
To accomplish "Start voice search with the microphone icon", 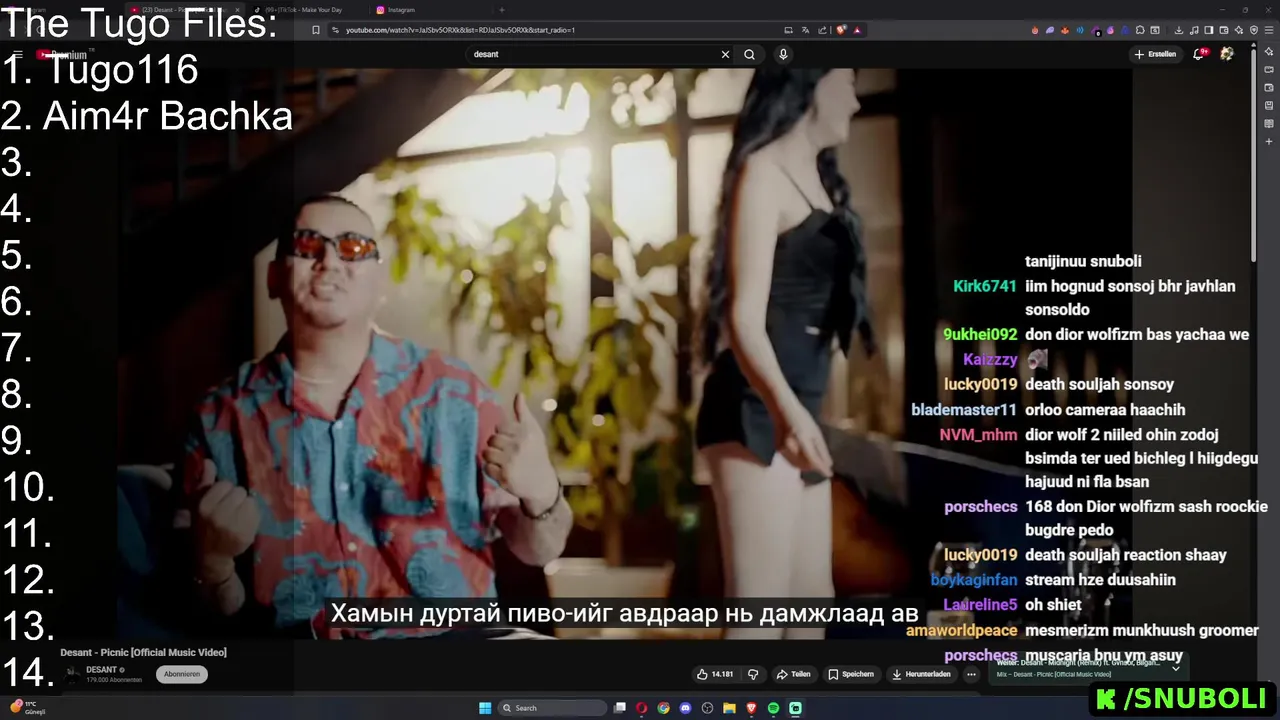I will point(783,54).
